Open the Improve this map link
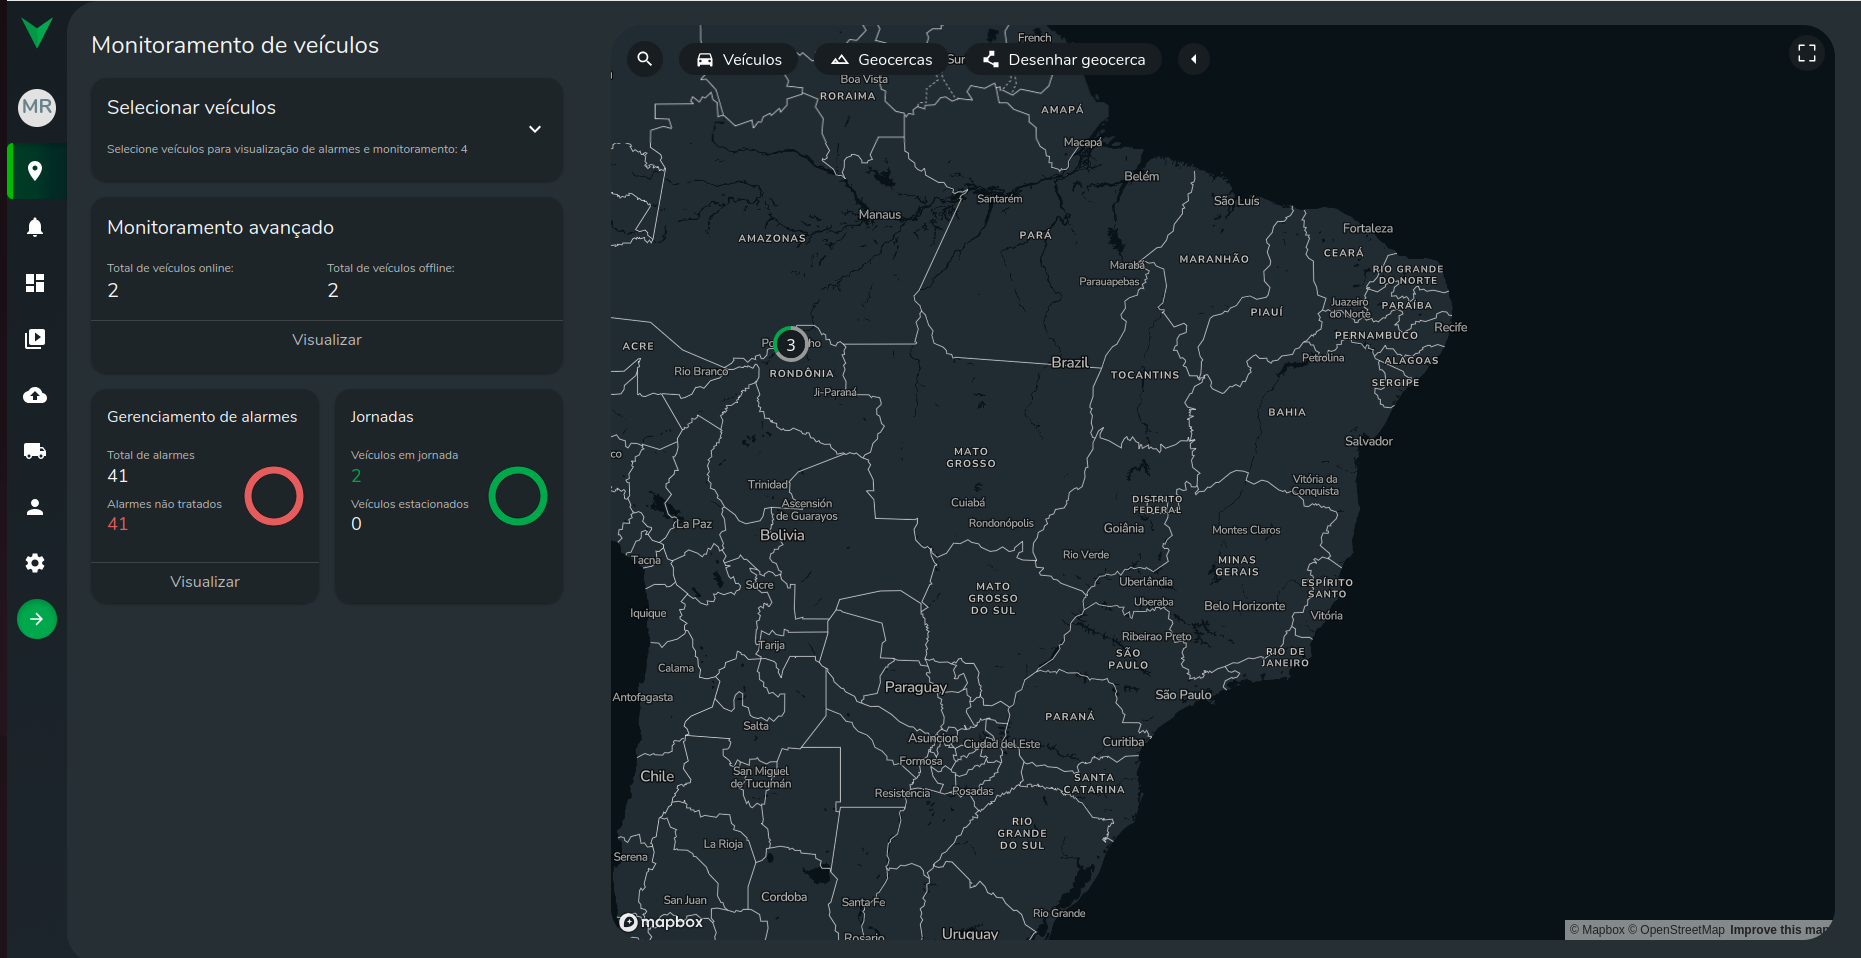This screenshot has height=958, width=1861. tap(1777, 930)
